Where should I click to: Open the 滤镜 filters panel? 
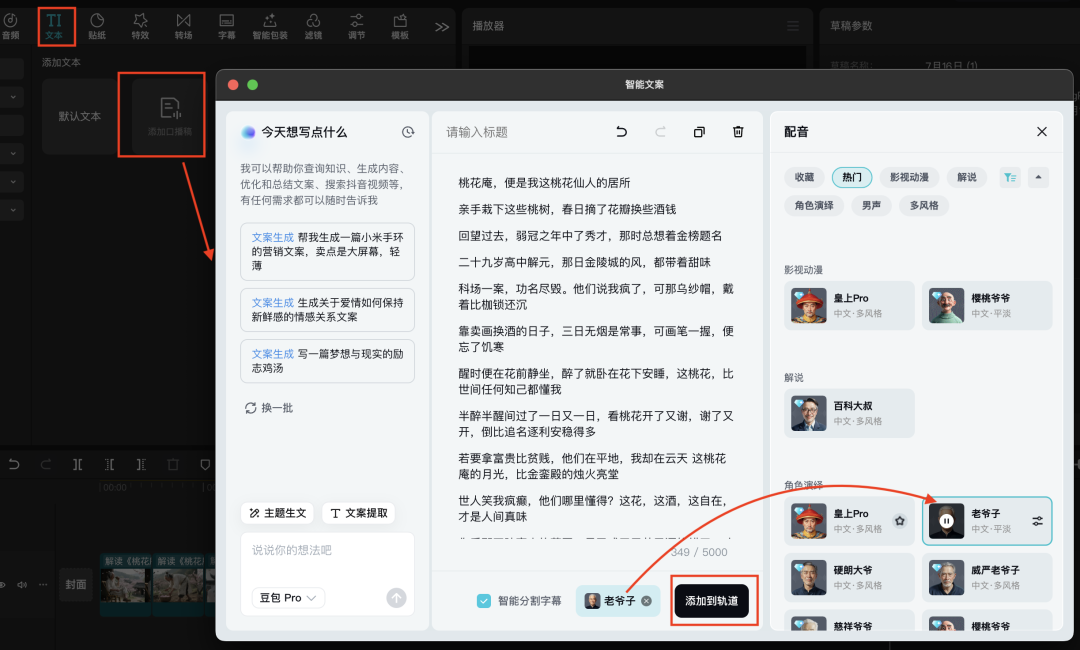313,27
